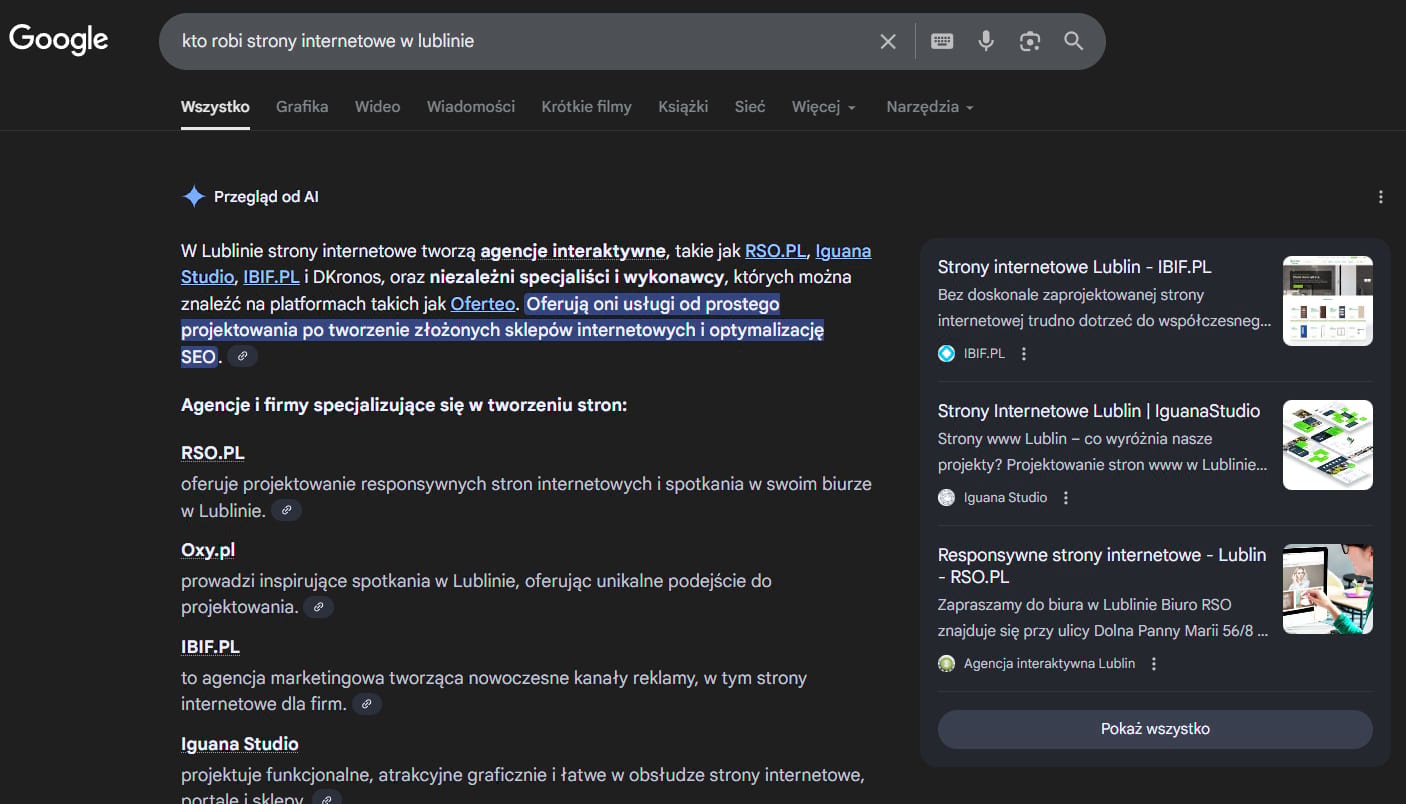Click the 'Agencja interaktywna Lublin' source name
The height and width of the screenshot is (804, 1406).
1049,663
